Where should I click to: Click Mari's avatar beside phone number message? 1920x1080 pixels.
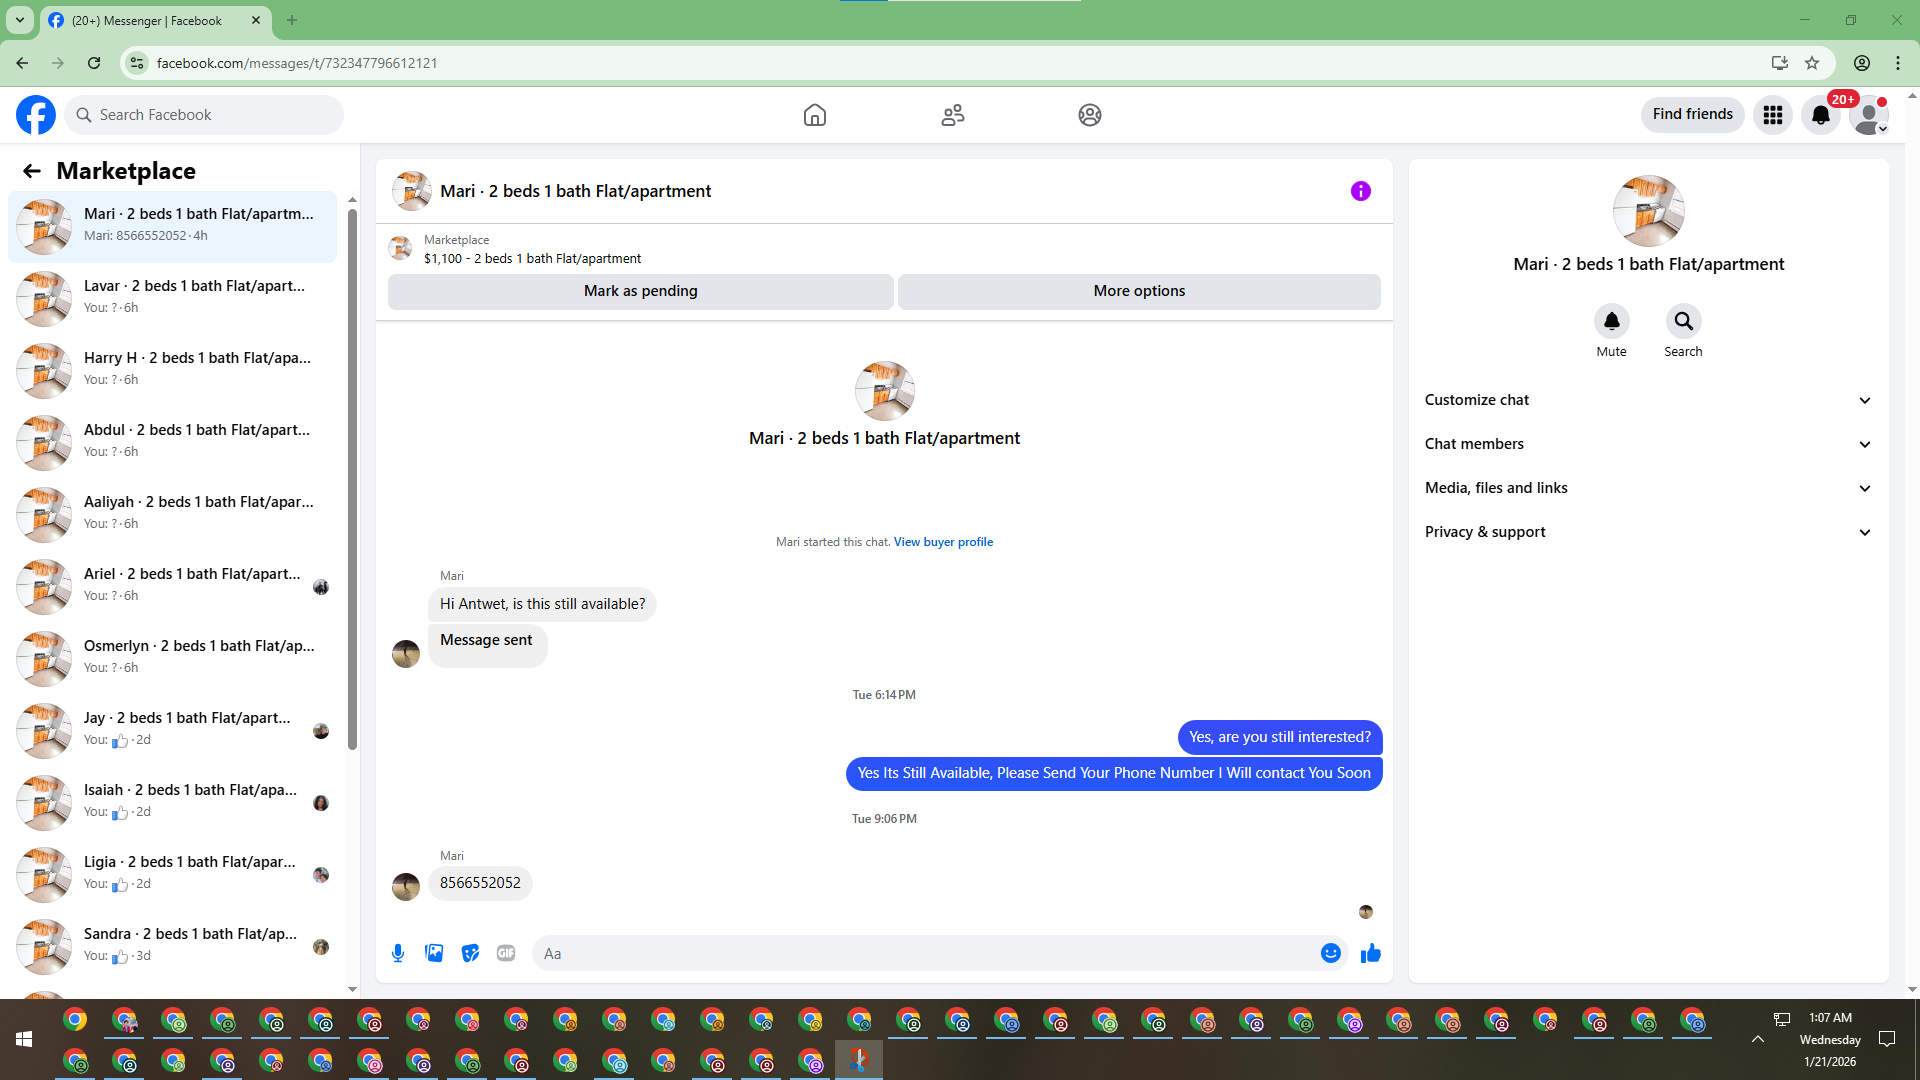(406, 887)
